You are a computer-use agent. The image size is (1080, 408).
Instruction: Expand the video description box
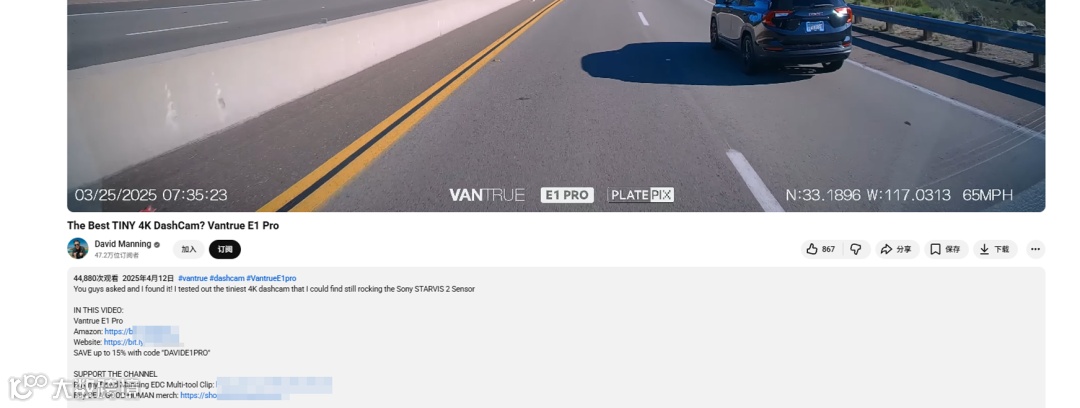pyautogui.click(x=556, y=338)
